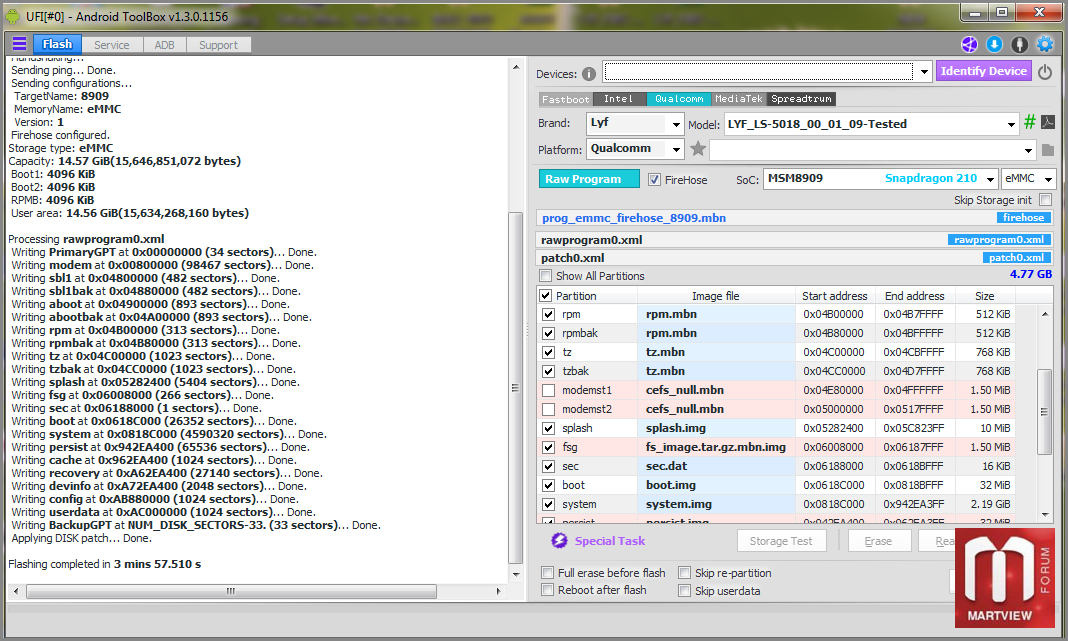The width and height of the screenshot is (1068, 641).
Task: Open the hamburger main menu icon
Action: point(19,44)
